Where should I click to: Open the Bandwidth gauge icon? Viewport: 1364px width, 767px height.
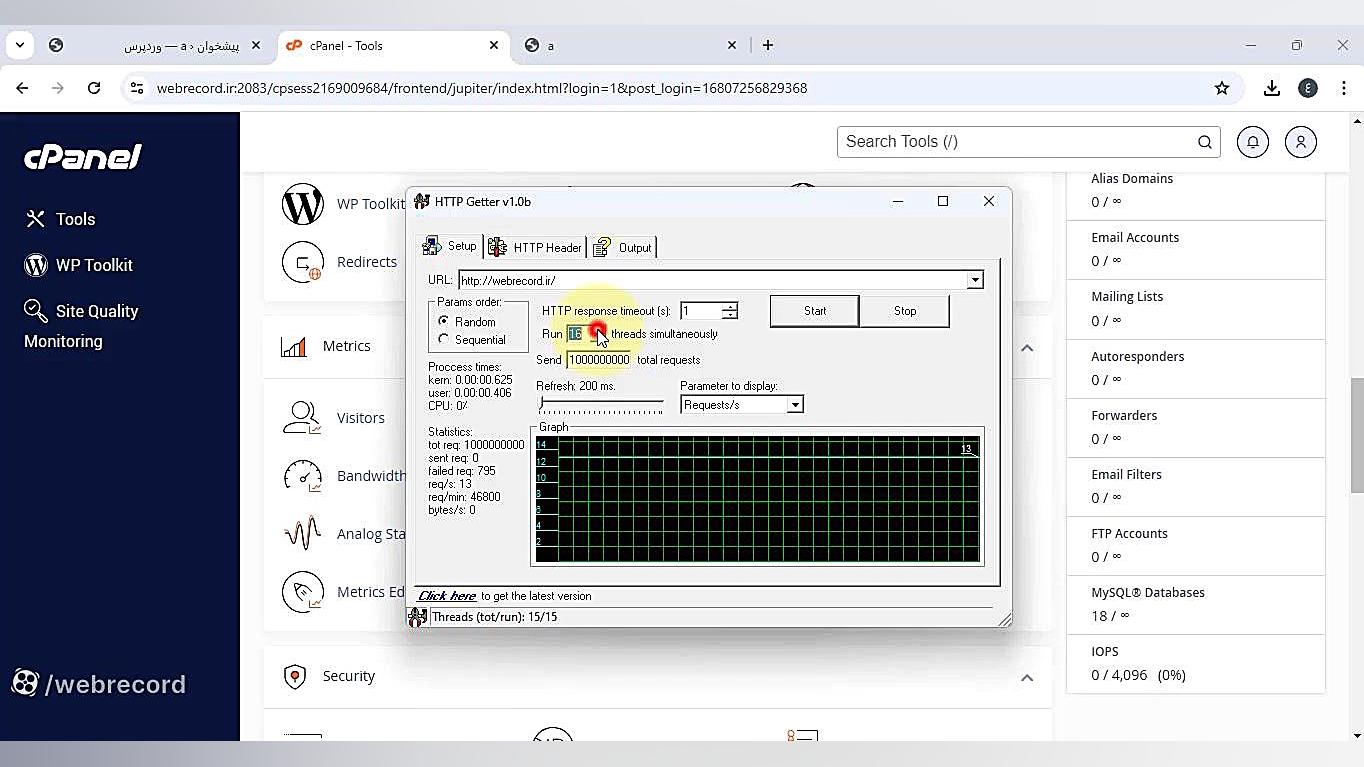[302, 476]
